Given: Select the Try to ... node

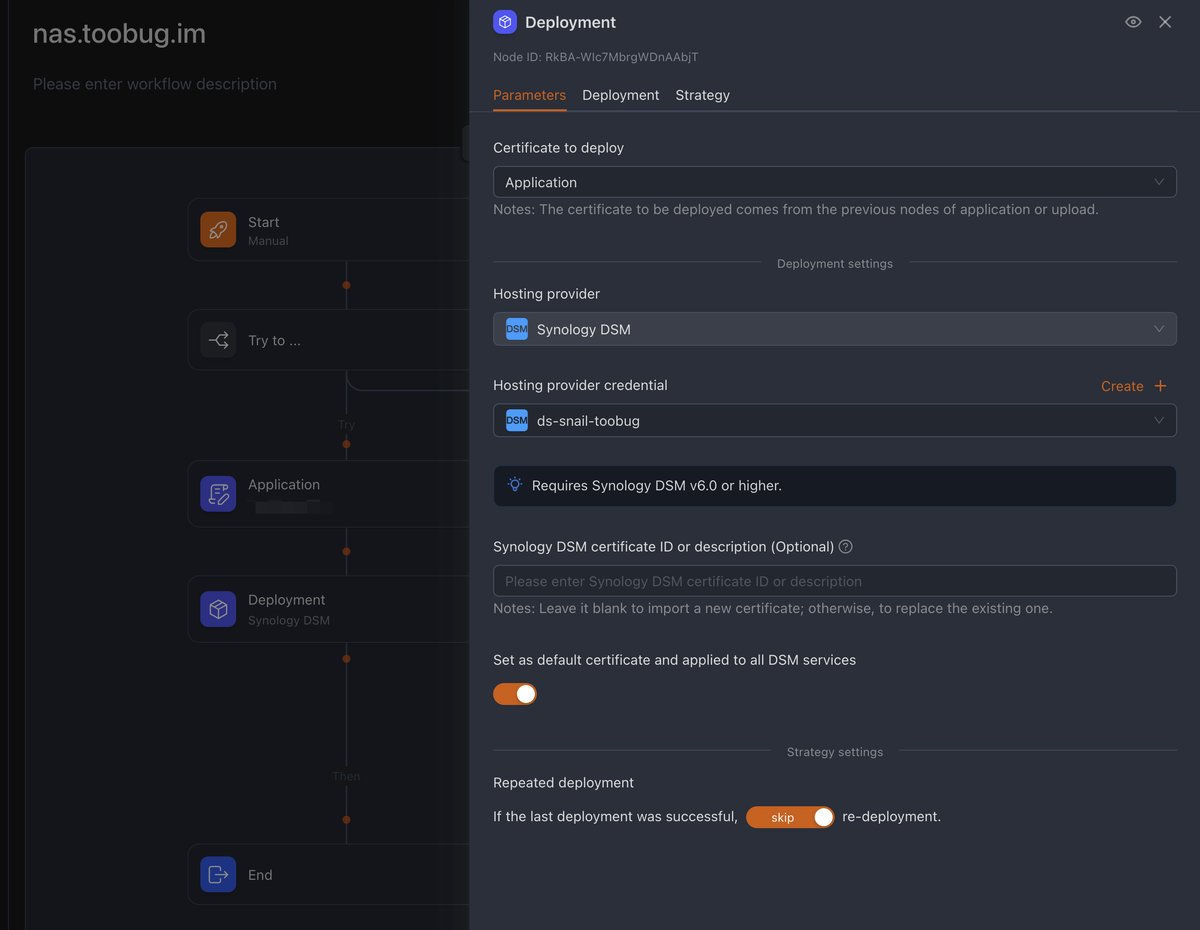Looking at the screenshot, I should tap(328, 340).
